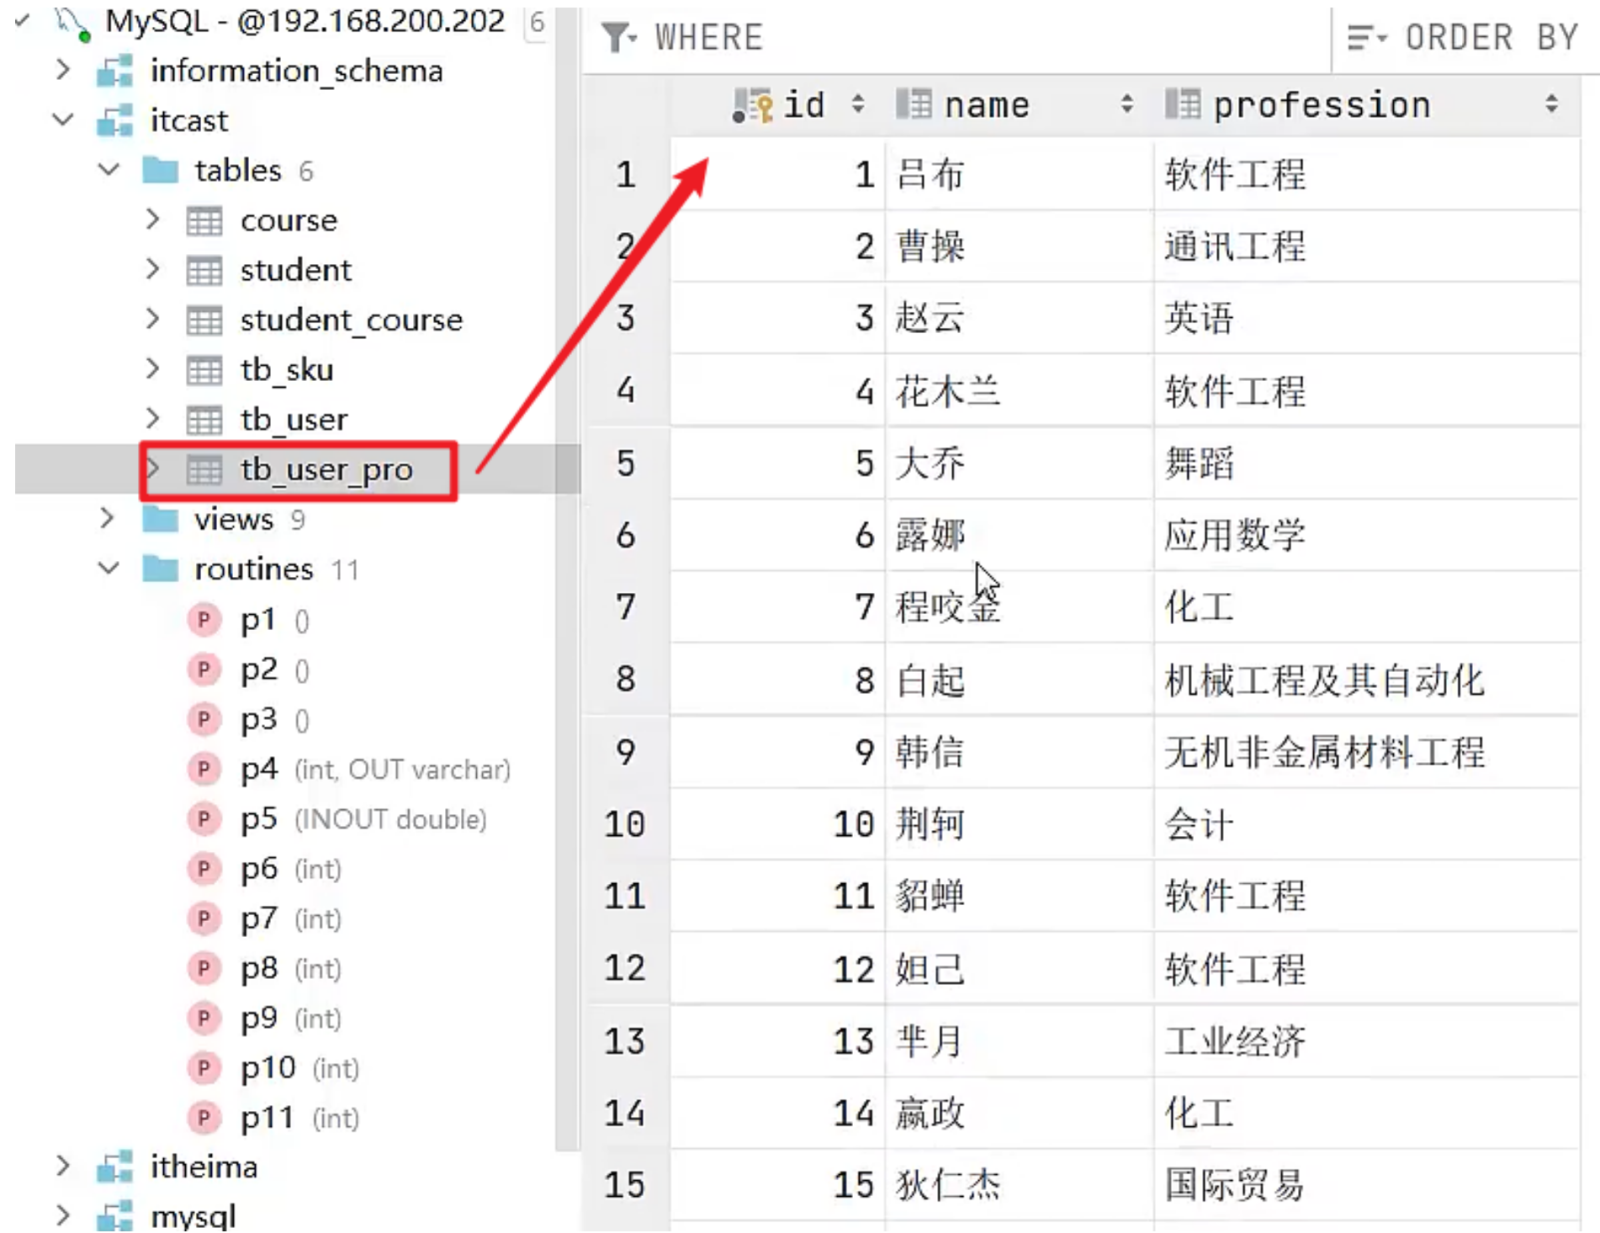
Task: Click the student_course table icon
Action: (205, 321)
